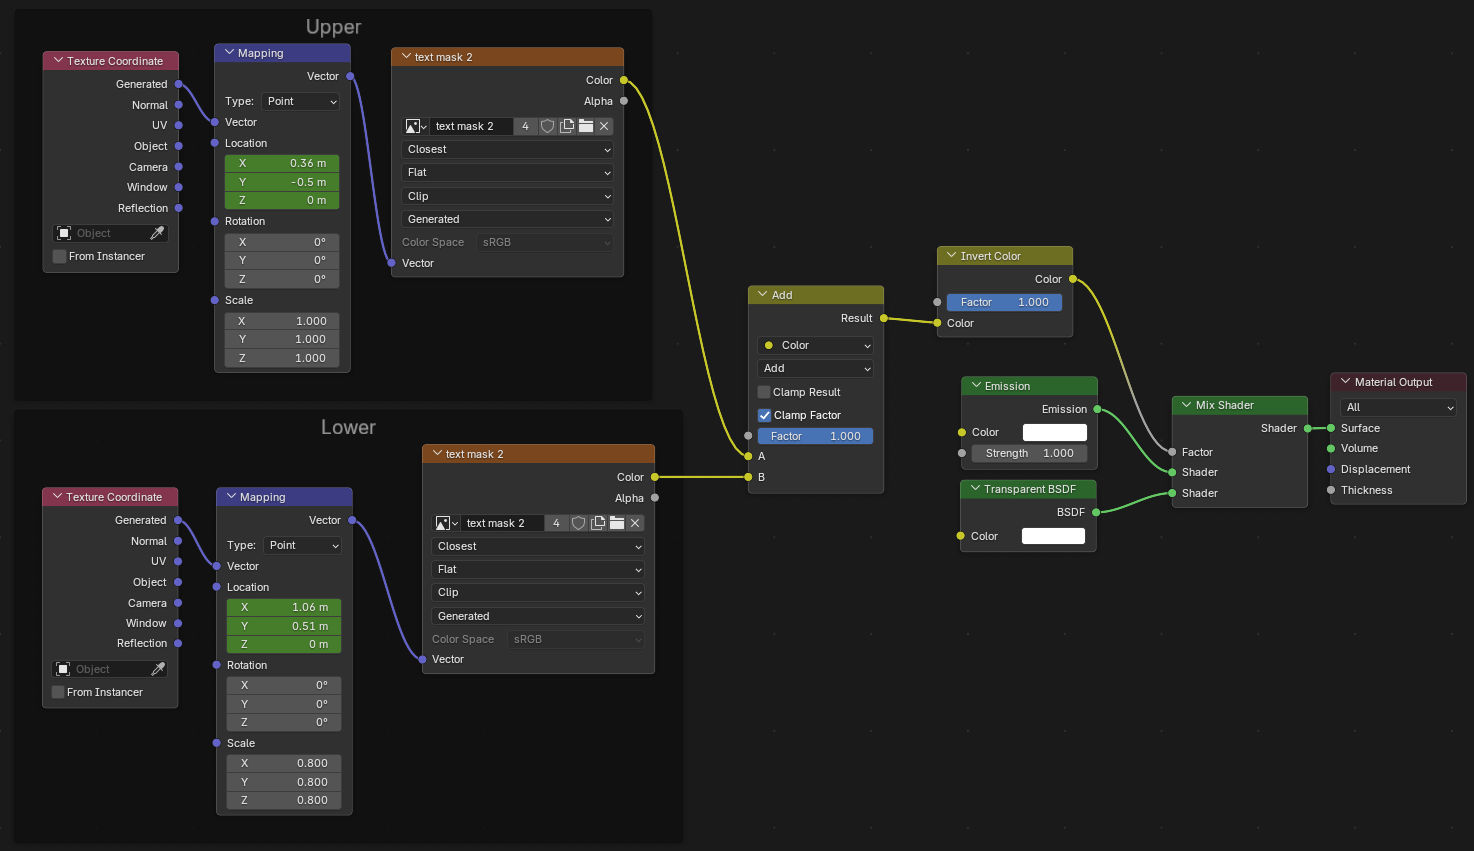1474x851 pixels.
Task: Click the 4 users count button on text mask 2
Action: [525, 126]
